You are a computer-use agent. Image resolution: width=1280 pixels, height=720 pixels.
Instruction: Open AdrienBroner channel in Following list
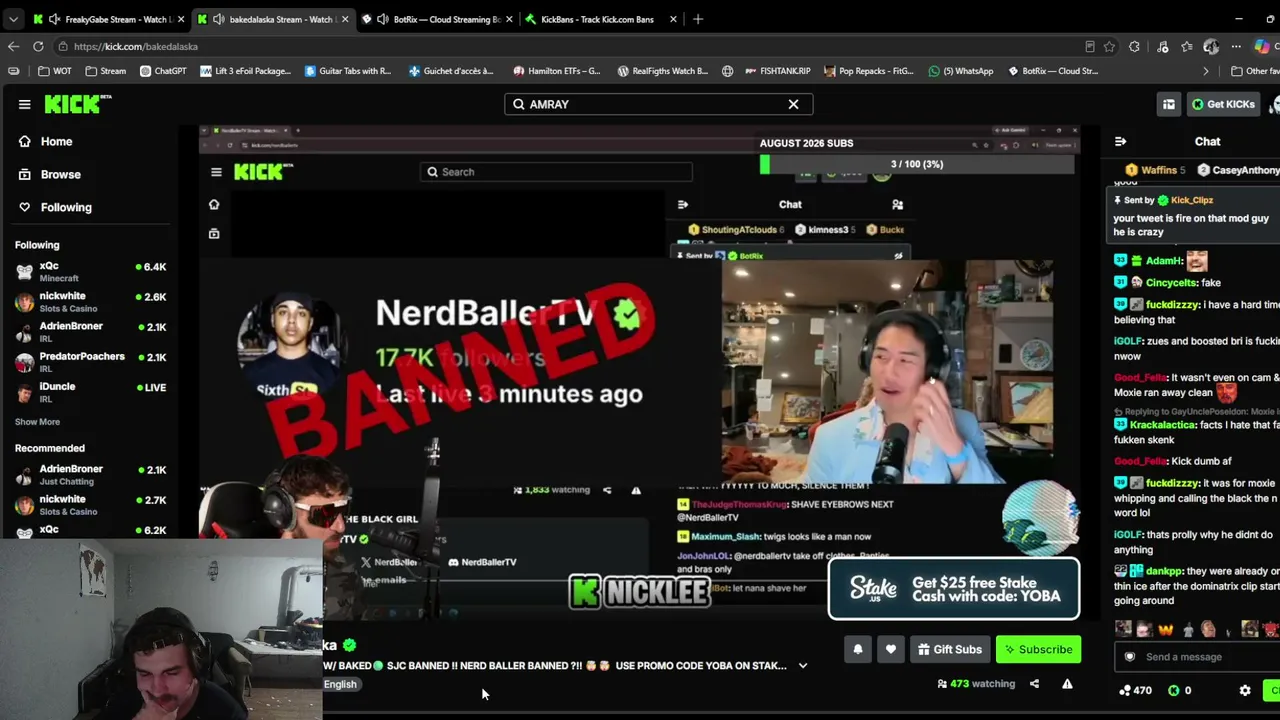90,332
